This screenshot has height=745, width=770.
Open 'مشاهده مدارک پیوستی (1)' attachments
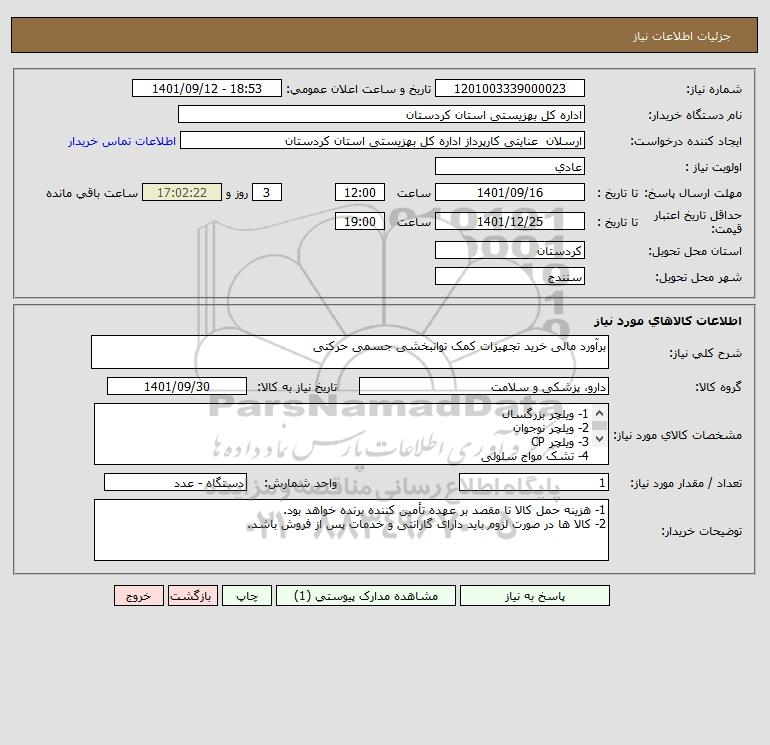pyautogui.click(x=366, y=596)
